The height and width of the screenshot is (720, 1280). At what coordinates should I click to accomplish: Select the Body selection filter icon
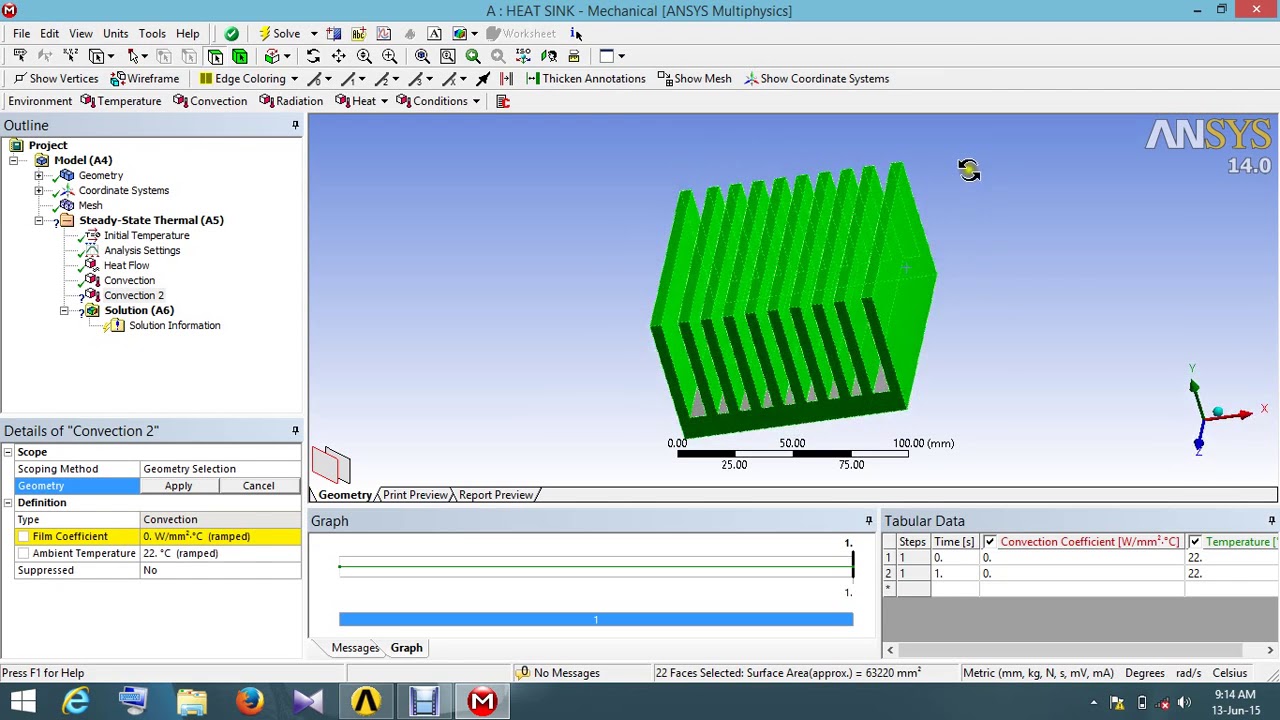(x=240, y=56)
